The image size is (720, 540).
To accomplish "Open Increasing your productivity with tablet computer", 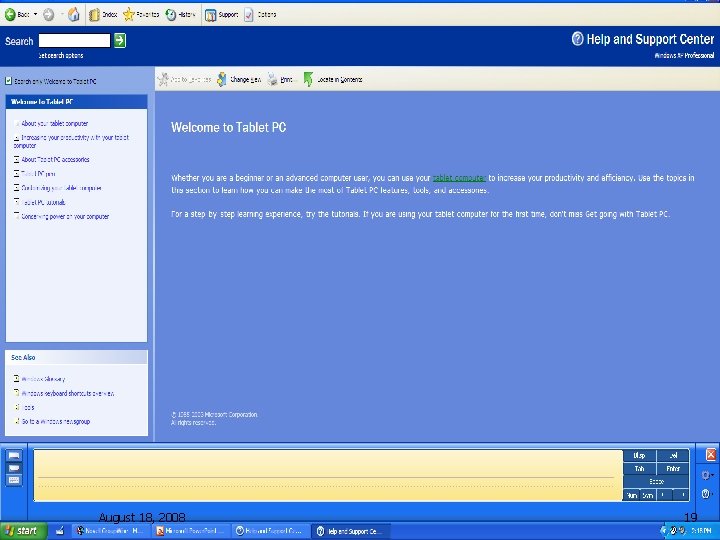I will (72, 141).
